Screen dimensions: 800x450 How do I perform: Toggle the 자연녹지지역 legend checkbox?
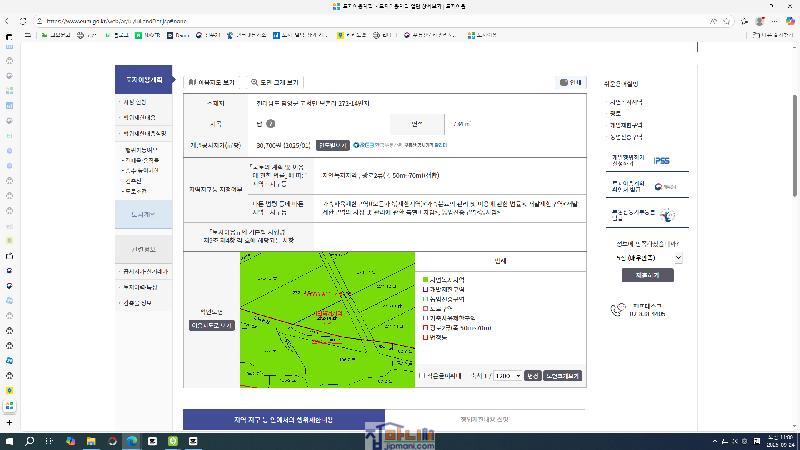[x=425, y=279]
